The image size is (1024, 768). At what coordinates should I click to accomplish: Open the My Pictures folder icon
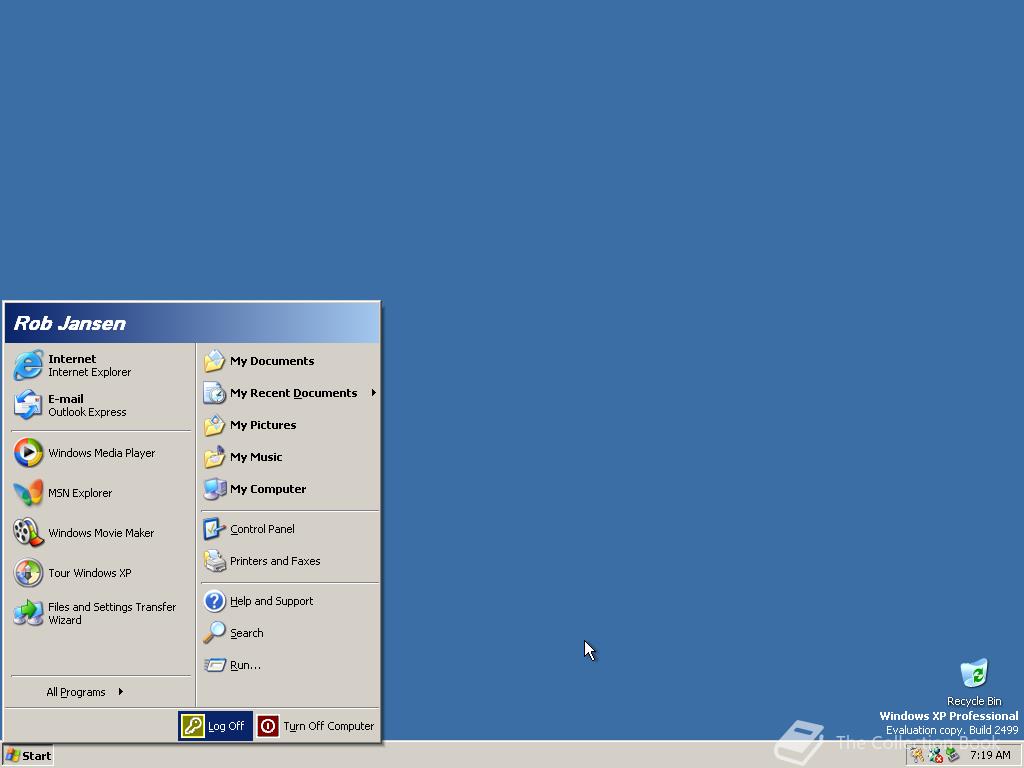point(214,425)
